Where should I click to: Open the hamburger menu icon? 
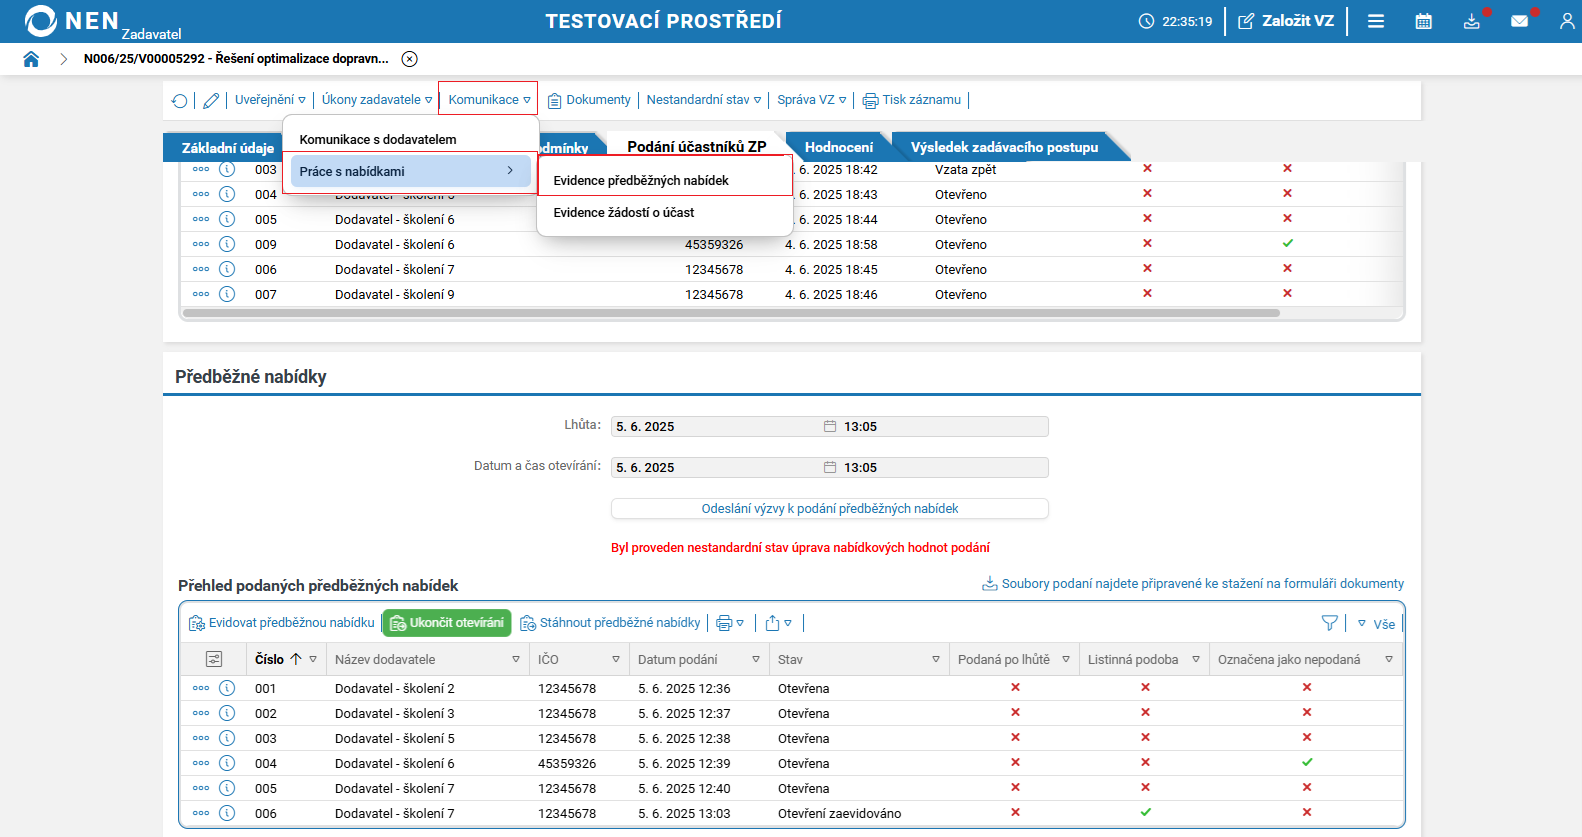tap(1376, 21)
